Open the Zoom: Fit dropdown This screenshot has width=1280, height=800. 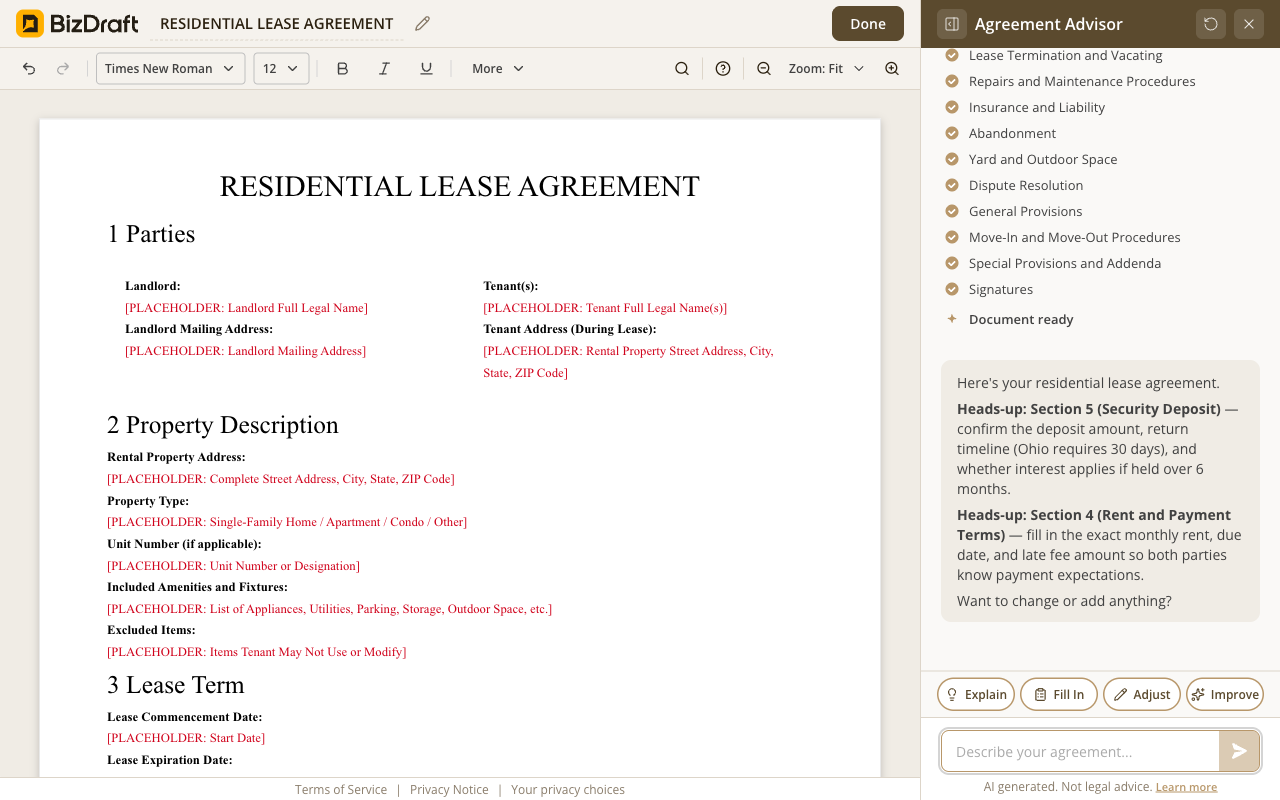[826, 68]
